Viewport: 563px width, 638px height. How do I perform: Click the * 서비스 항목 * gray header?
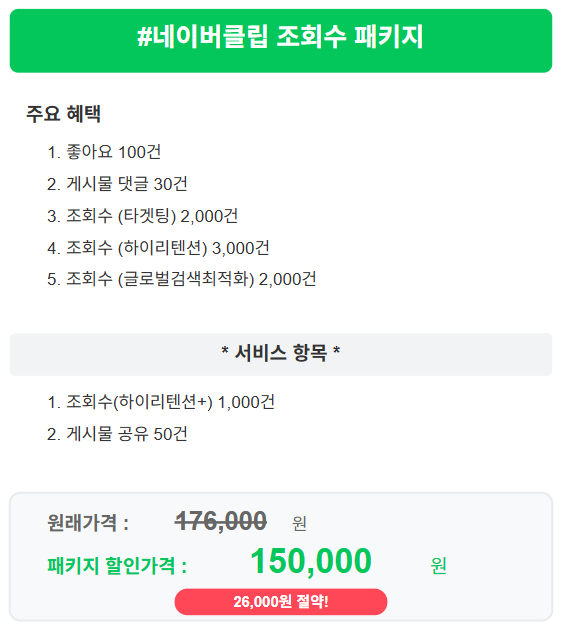click(281, 354)
